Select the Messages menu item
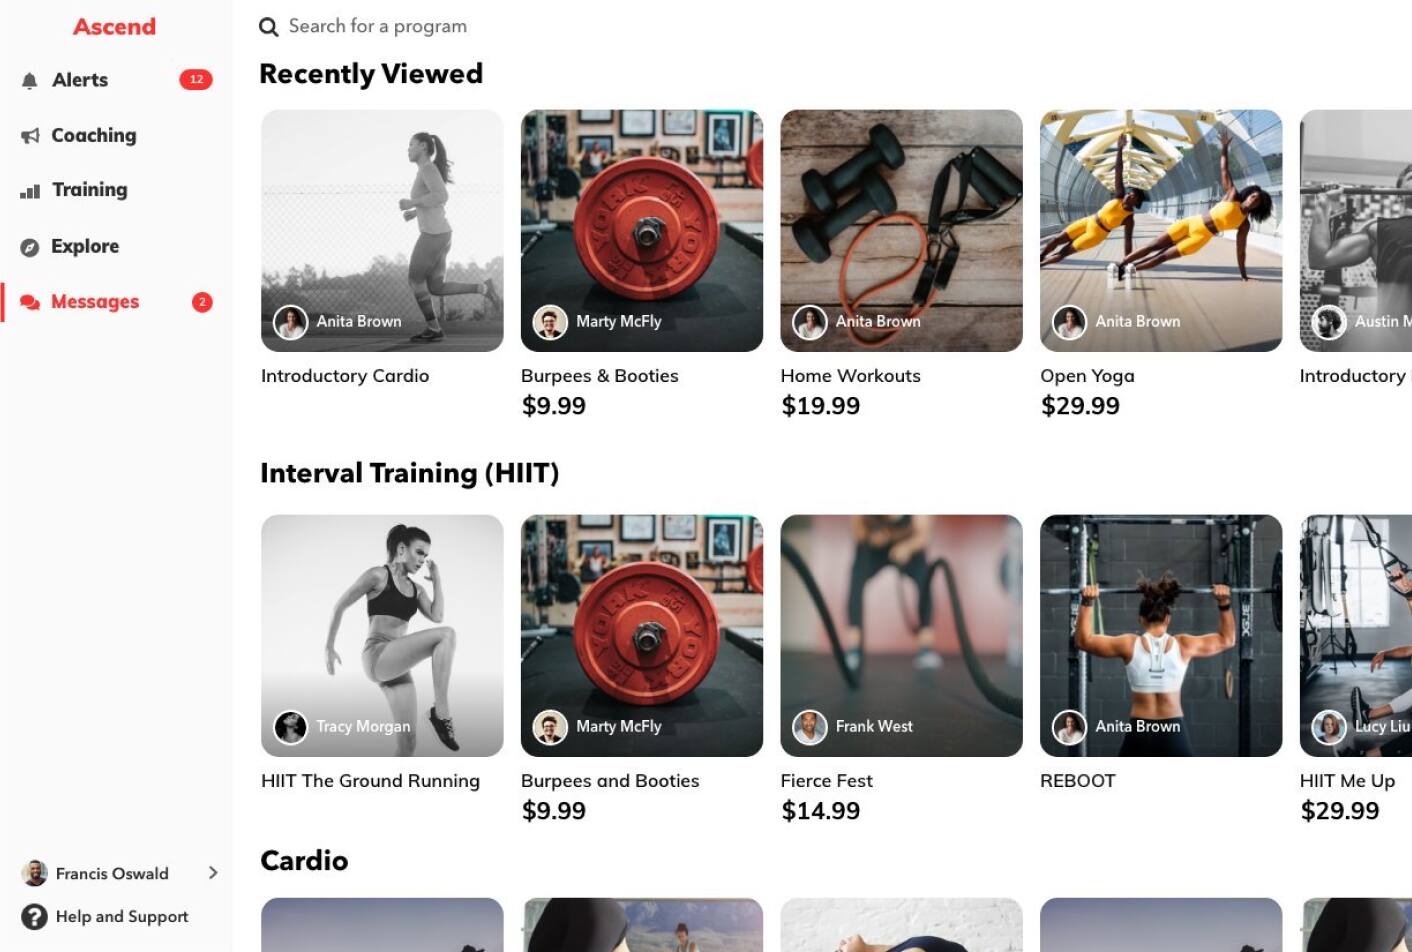The image size is (1412, 952). pyautogui.click(x=116, y=302)
